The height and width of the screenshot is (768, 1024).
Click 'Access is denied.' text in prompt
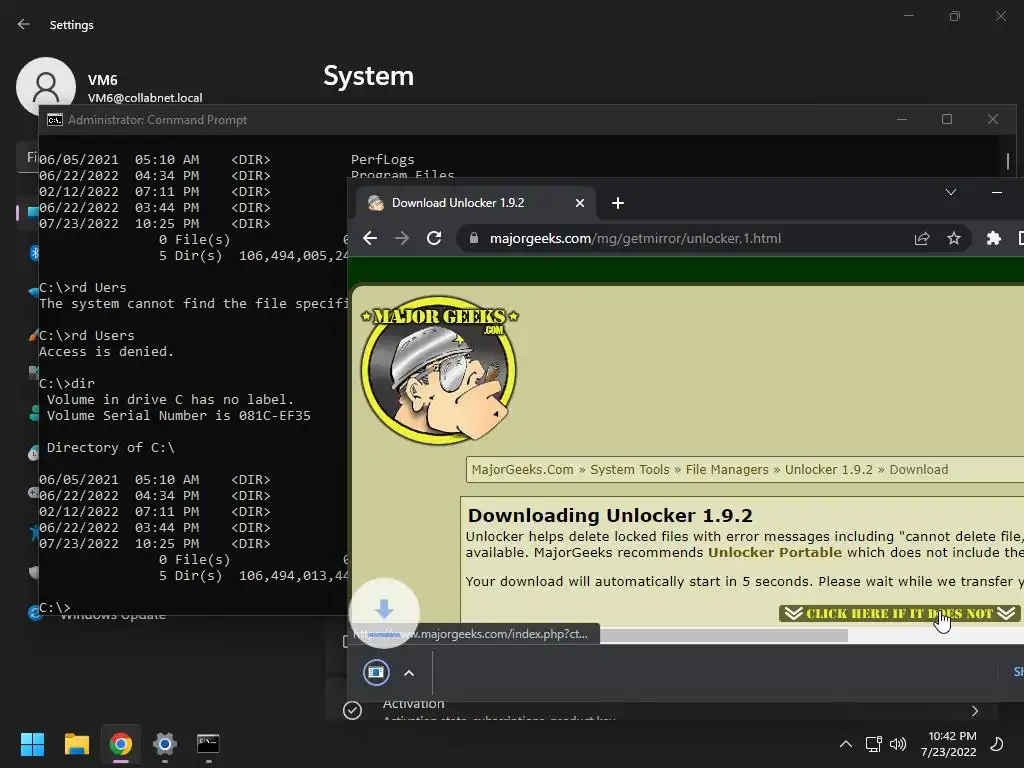106,351
